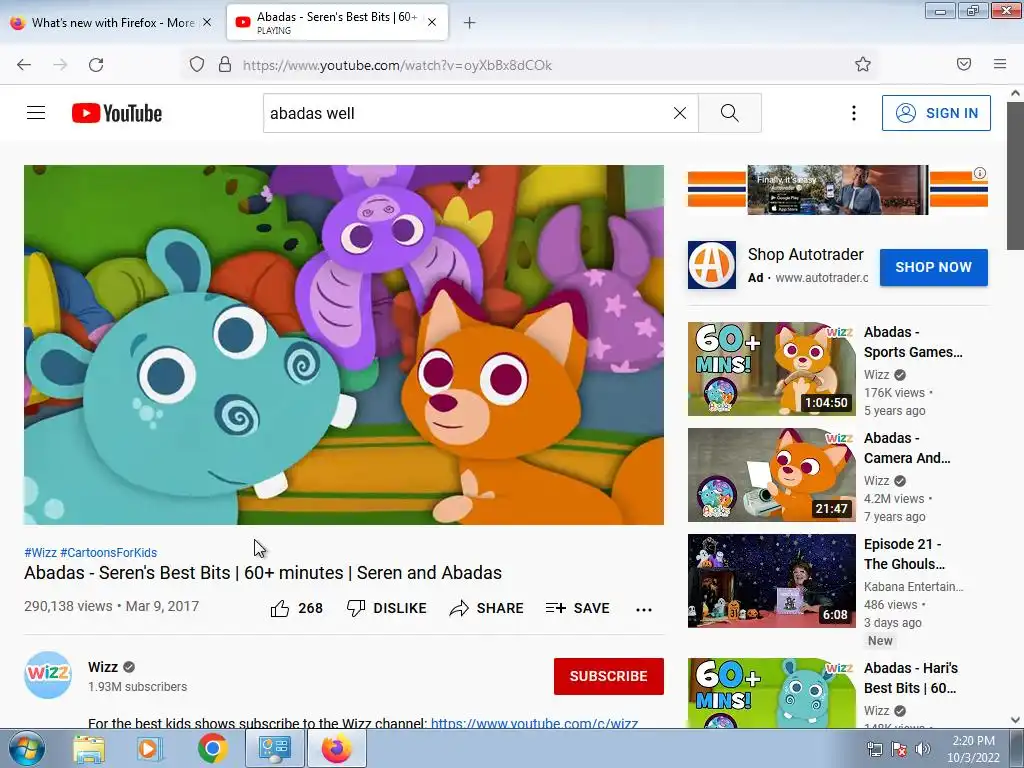Screen dimensions: 1024x768
Task: Follow the youtube.com/c/wizz link in the description
Action: (534, 723)
